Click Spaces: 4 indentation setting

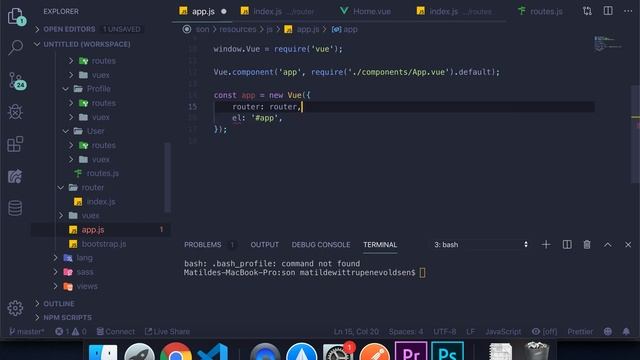[406, 331]
